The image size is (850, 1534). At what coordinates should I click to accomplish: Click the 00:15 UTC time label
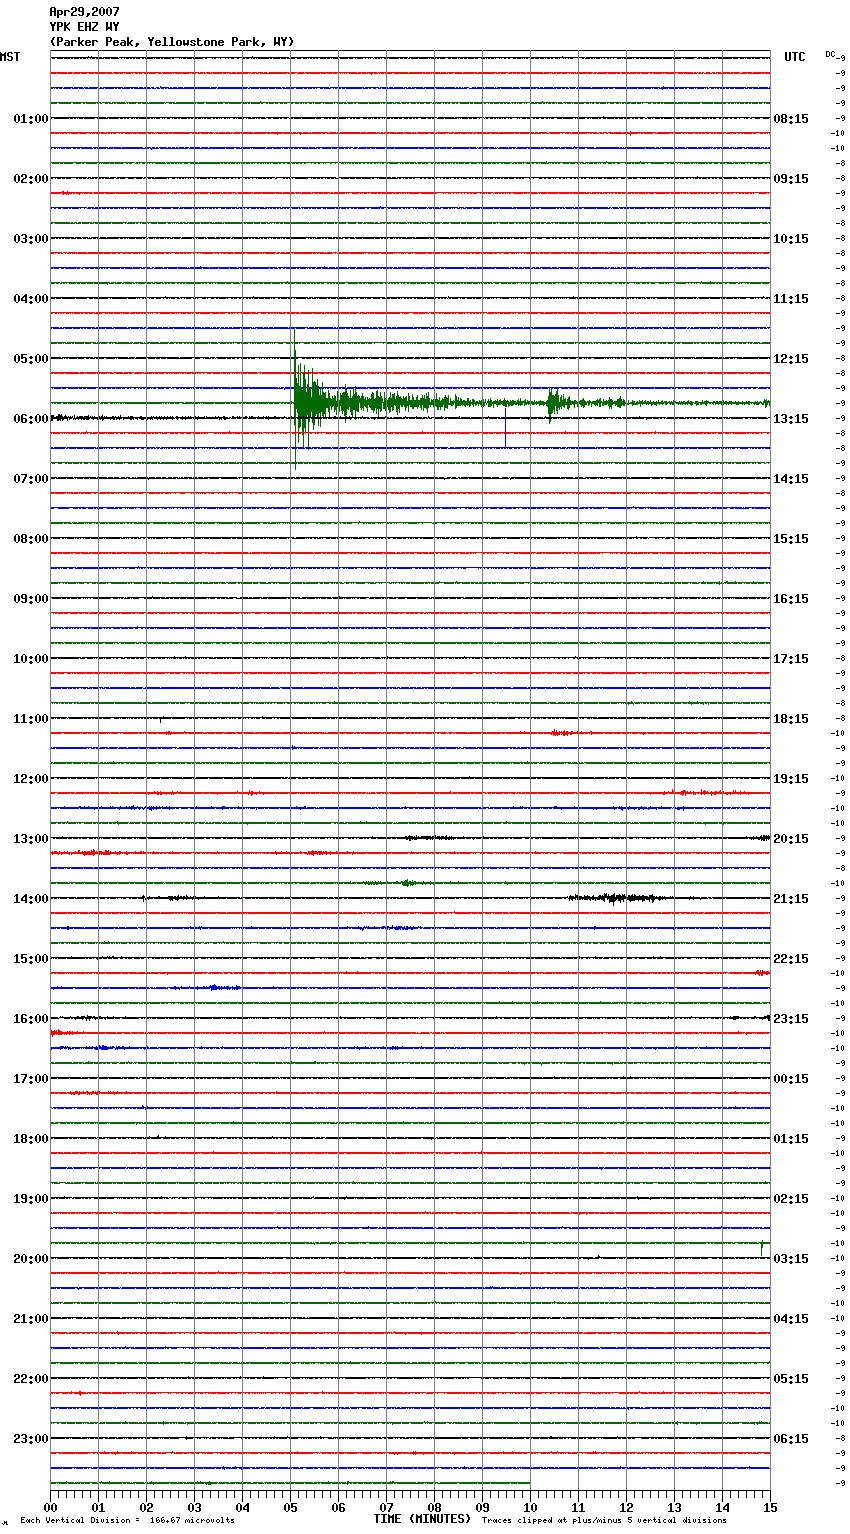pos(791,1079)
